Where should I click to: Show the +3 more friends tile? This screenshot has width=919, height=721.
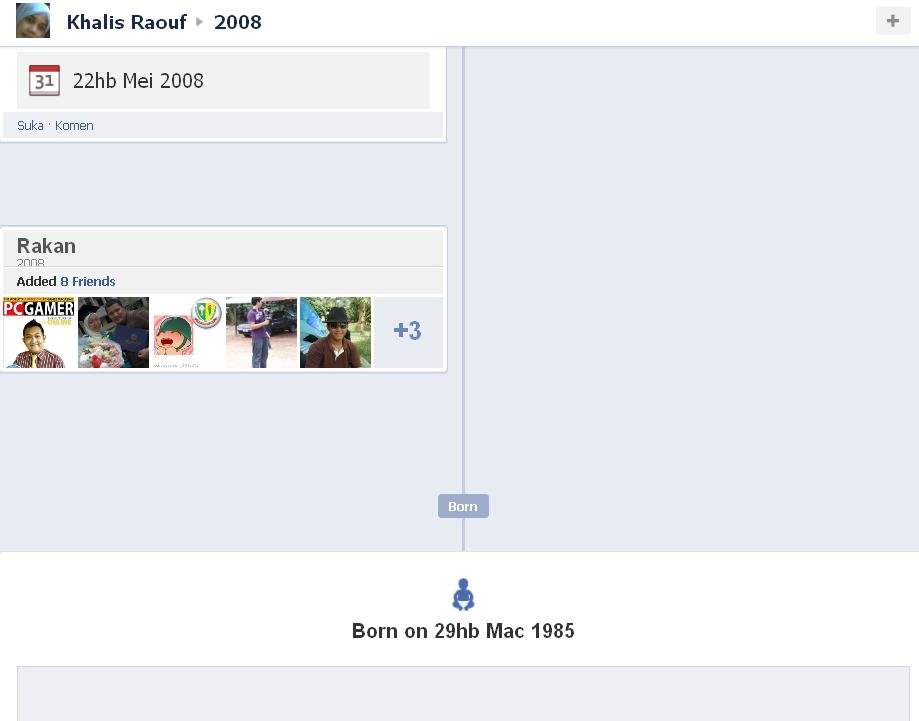click(x=409, y=332)
